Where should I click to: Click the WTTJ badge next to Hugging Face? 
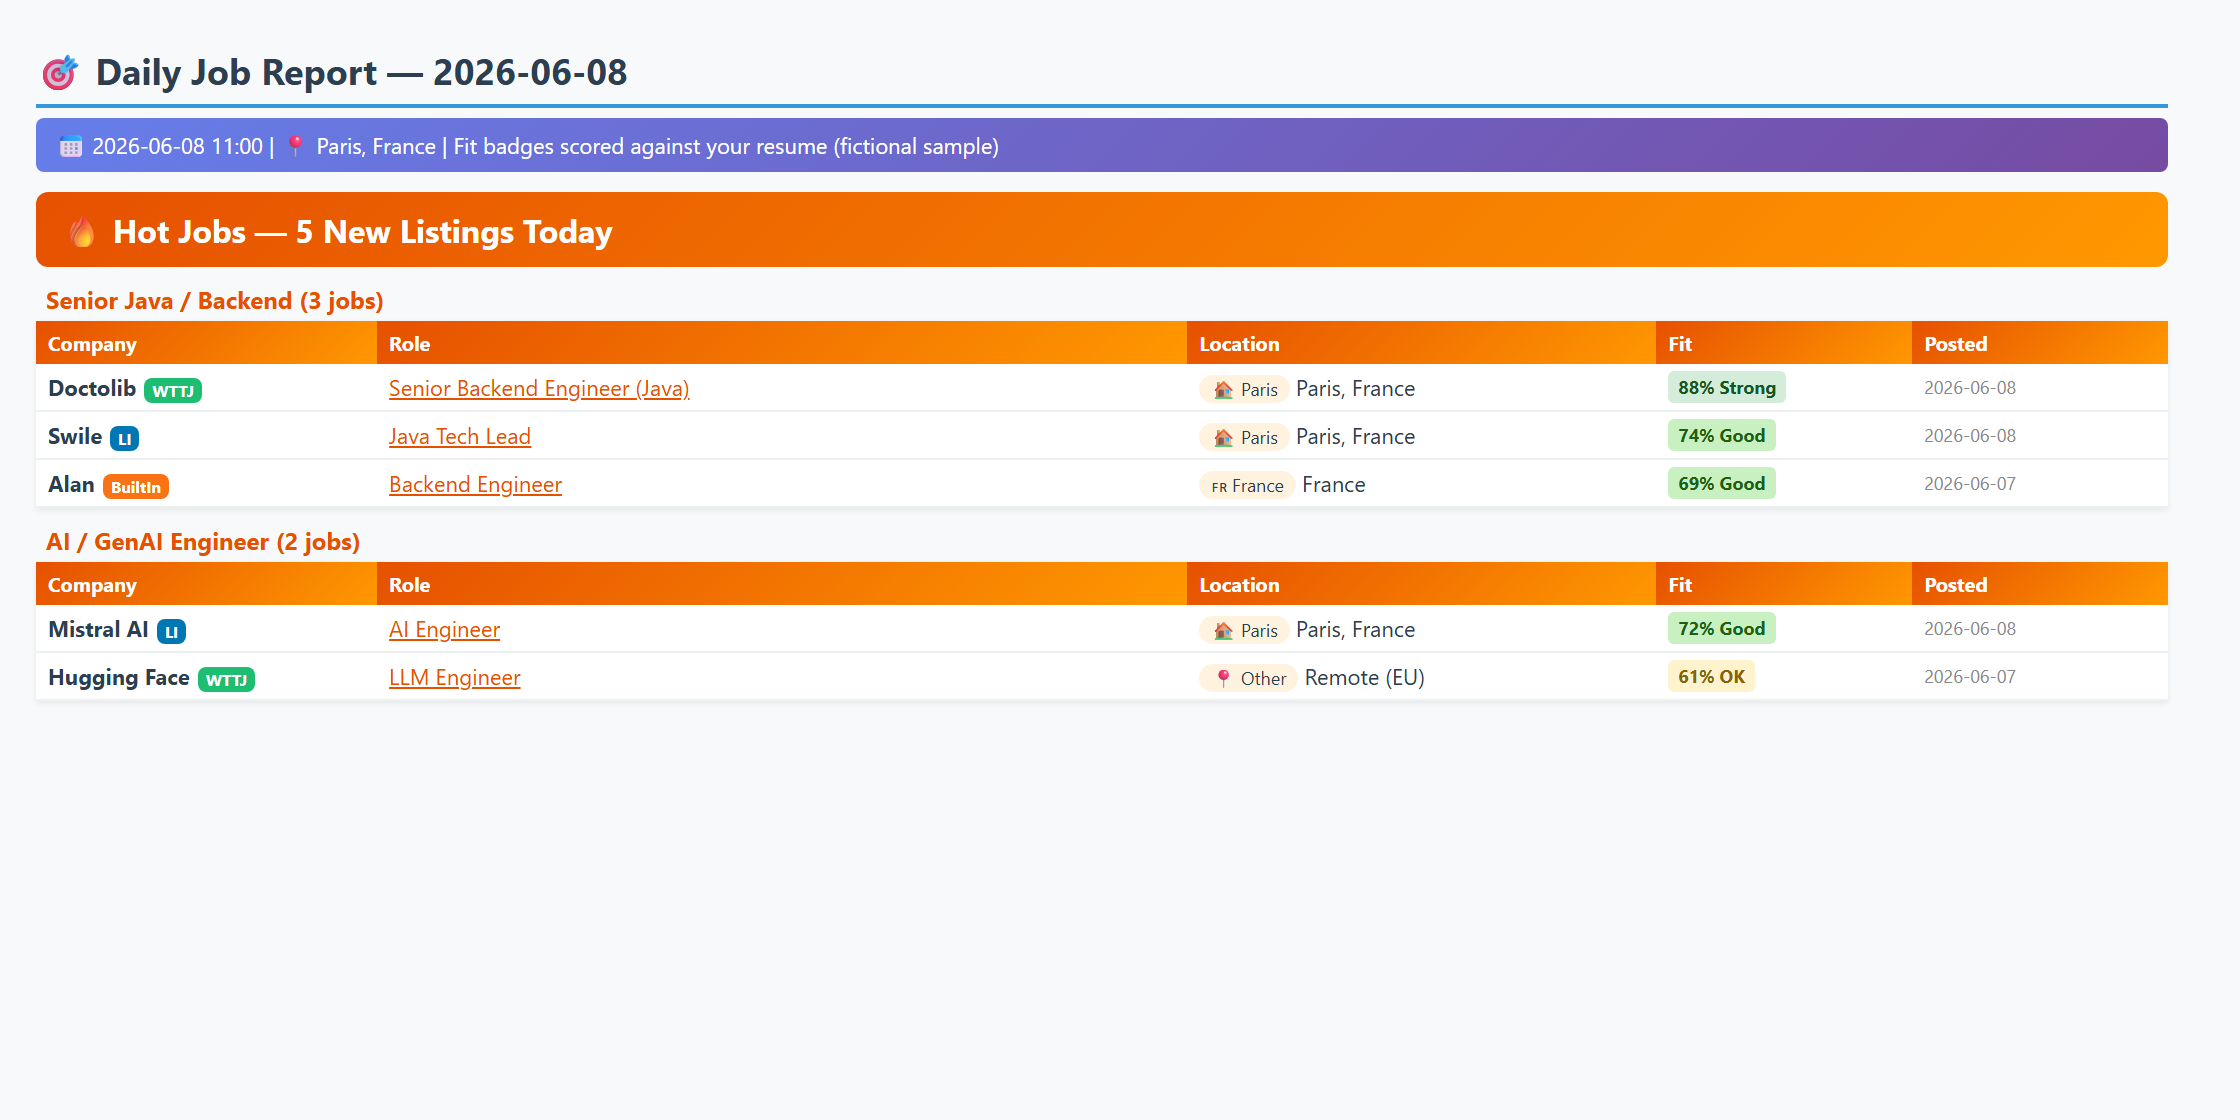[226, 680]
